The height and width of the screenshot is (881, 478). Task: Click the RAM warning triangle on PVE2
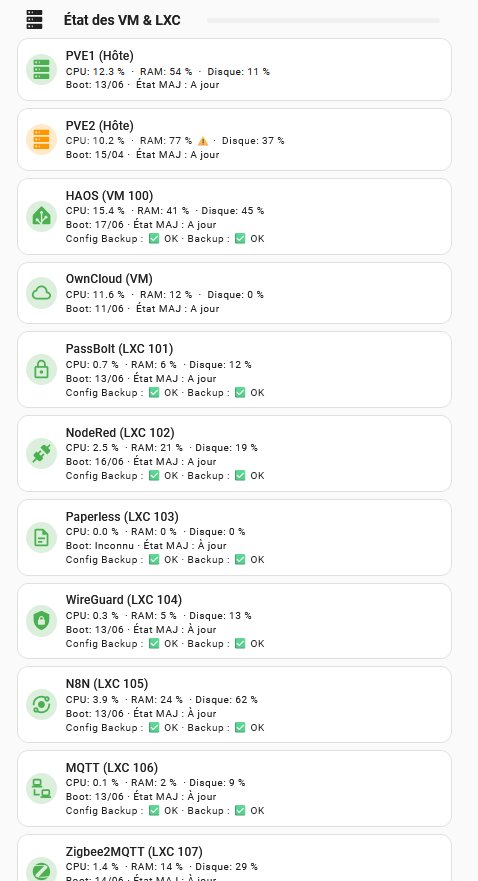203,141
